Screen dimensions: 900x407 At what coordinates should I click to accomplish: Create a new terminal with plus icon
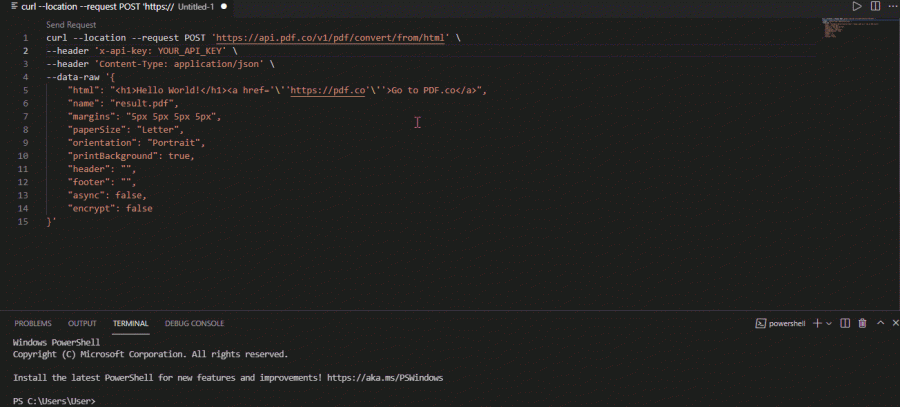[x=817, y=323]
